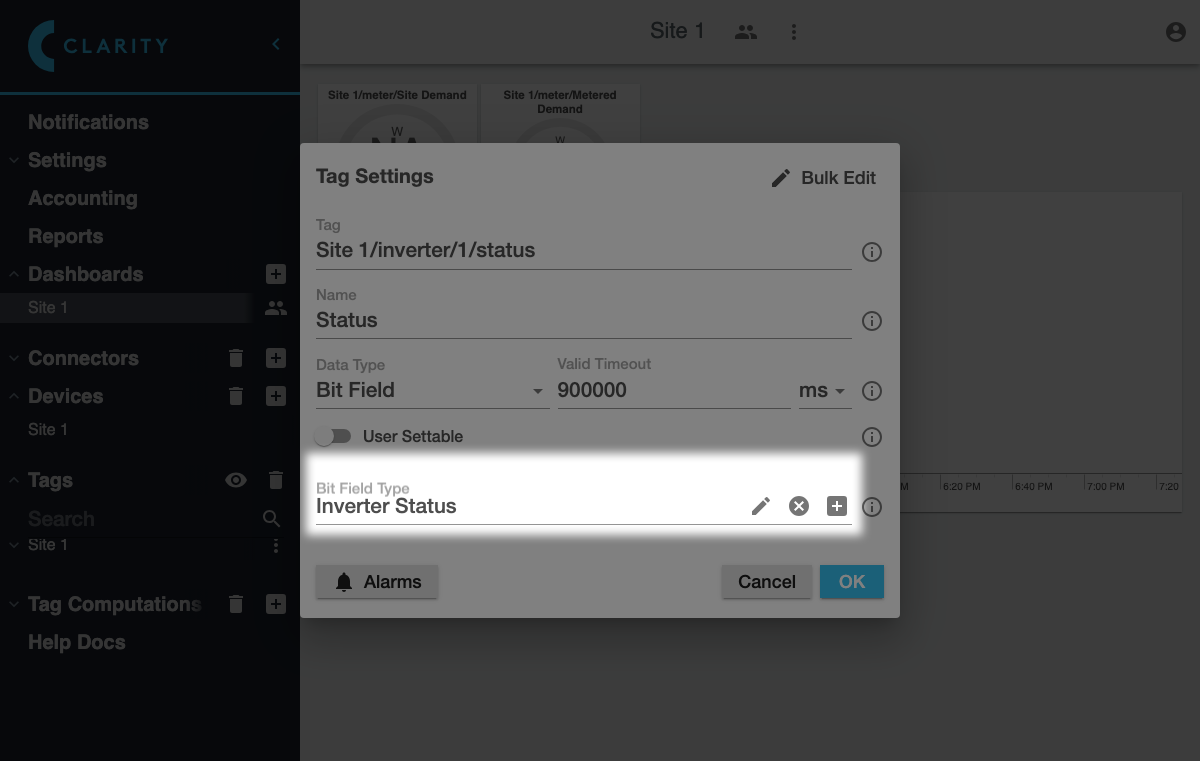The image size is (1200, 761).
Task: Collapse the sidebar with the chevron arrow
Action: 276,44
